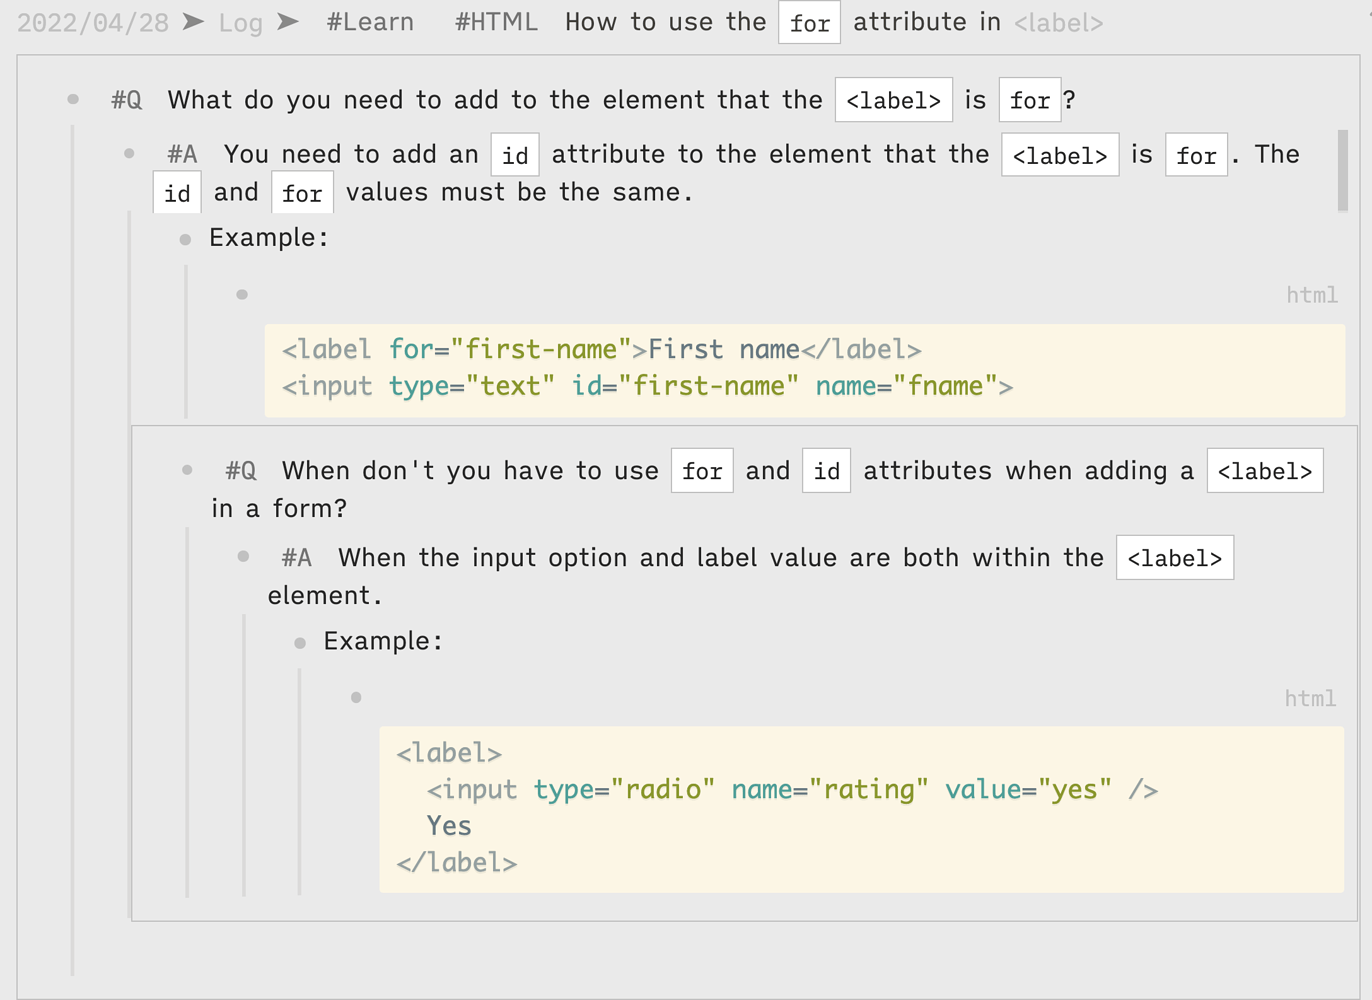Click the arrow separator after the date breadcrumb
This screenshot has width=1372, height=1000.
tap(194, 22)
